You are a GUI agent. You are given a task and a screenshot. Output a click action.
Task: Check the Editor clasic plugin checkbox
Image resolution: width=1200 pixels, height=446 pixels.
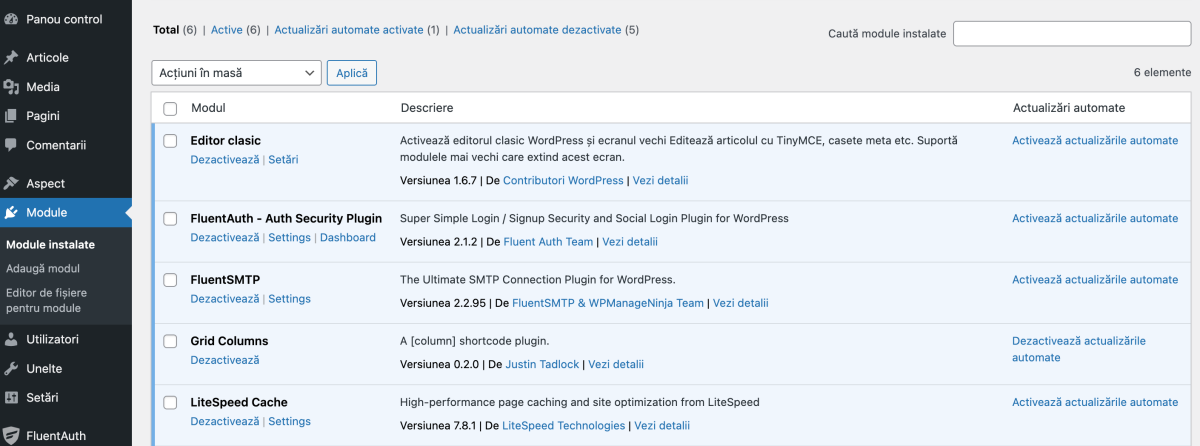coord(170,141)
